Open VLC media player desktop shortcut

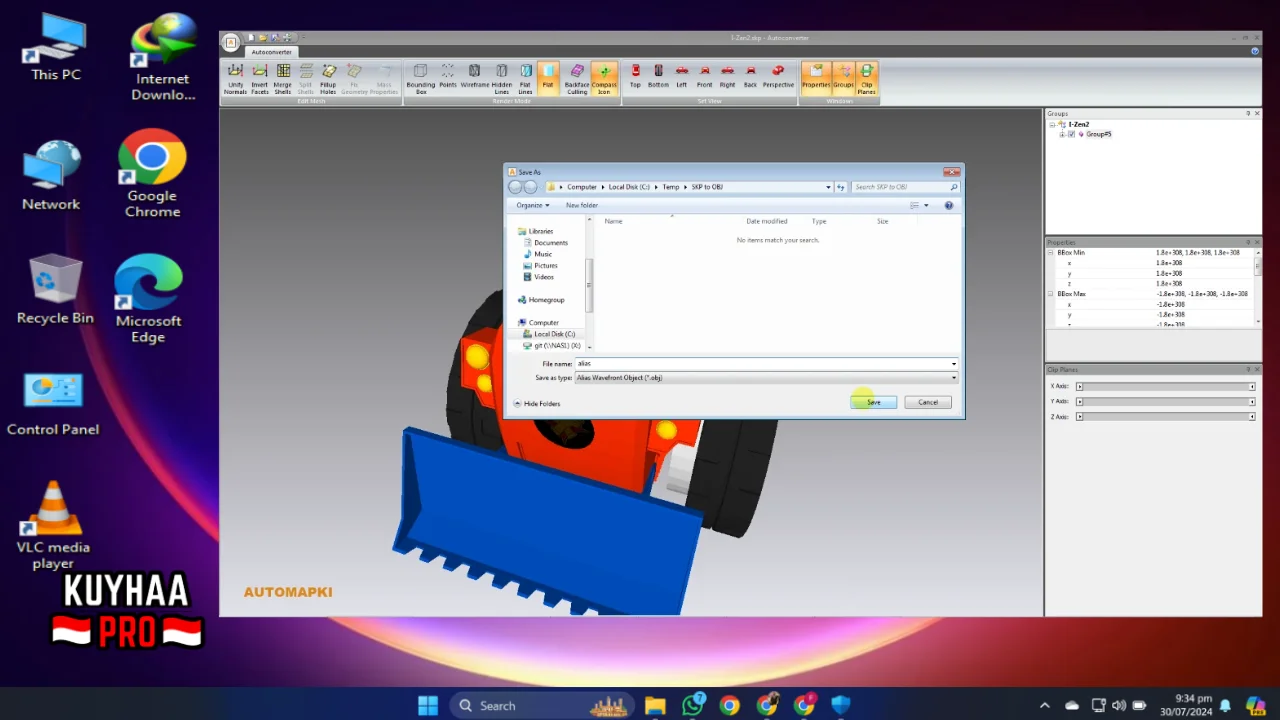point(53,525)
